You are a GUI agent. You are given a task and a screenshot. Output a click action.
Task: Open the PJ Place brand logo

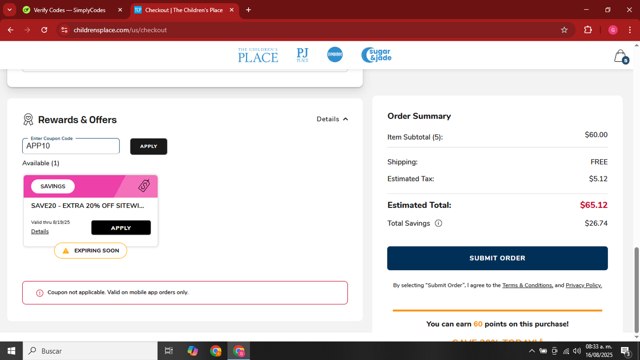[302, 55]
